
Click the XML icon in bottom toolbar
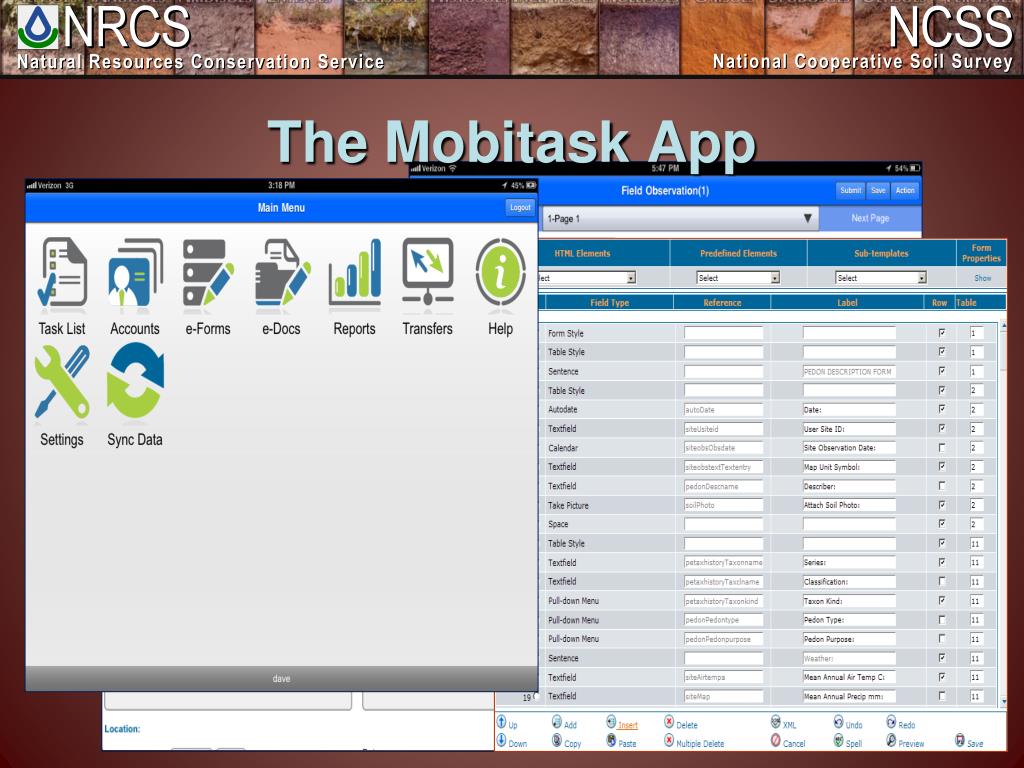click(775, 722)
